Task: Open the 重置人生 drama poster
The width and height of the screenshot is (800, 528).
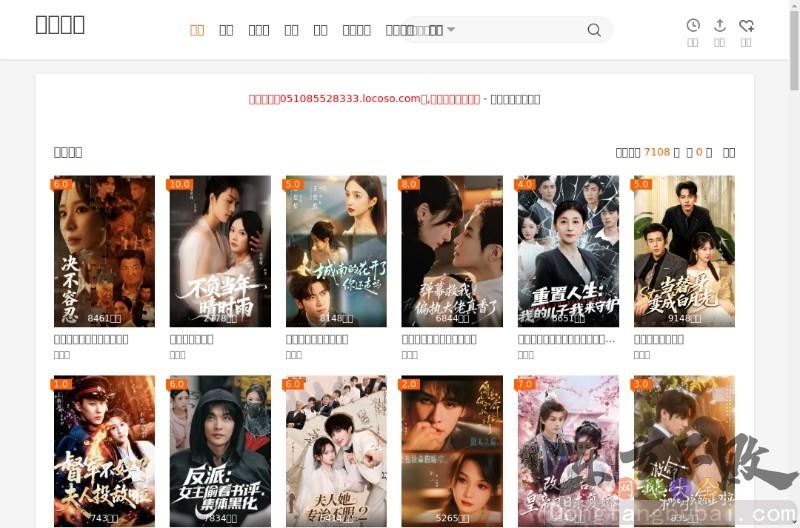Action: point(568,251)
